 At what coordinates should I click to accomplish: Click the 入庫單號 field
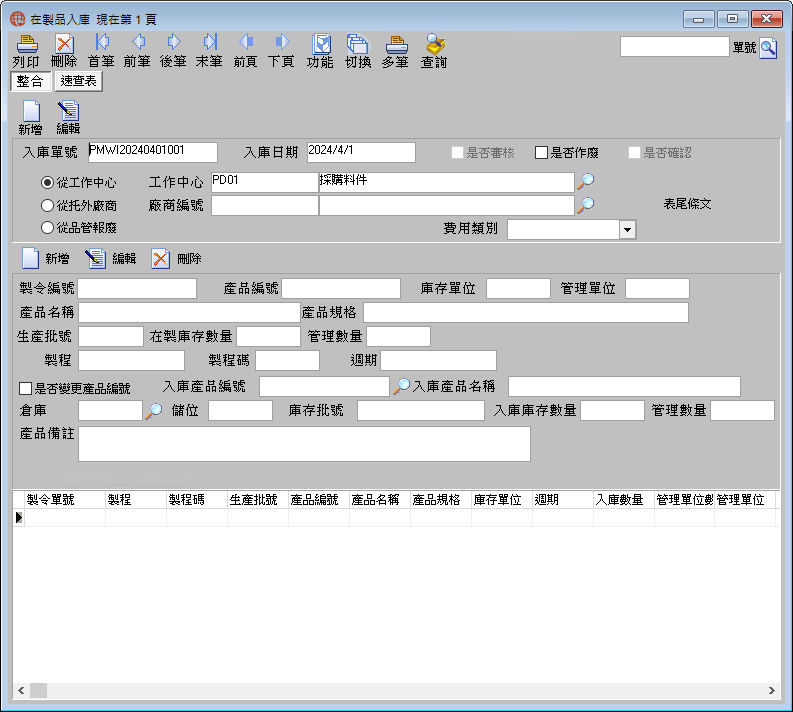click(153, 152)
